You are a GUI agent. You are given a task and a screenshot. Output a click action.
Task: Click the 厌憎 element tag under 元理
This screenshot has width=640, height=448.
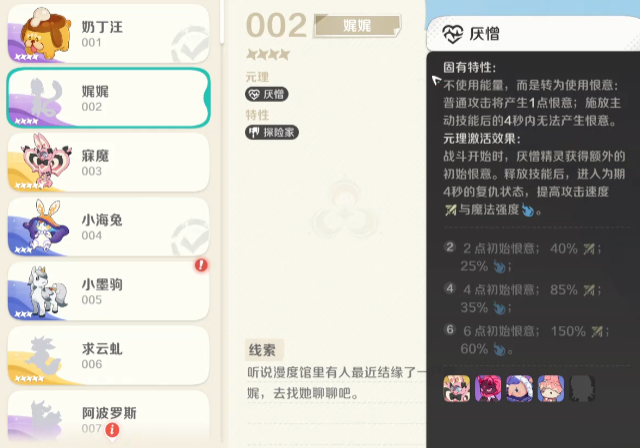[267, 94]
